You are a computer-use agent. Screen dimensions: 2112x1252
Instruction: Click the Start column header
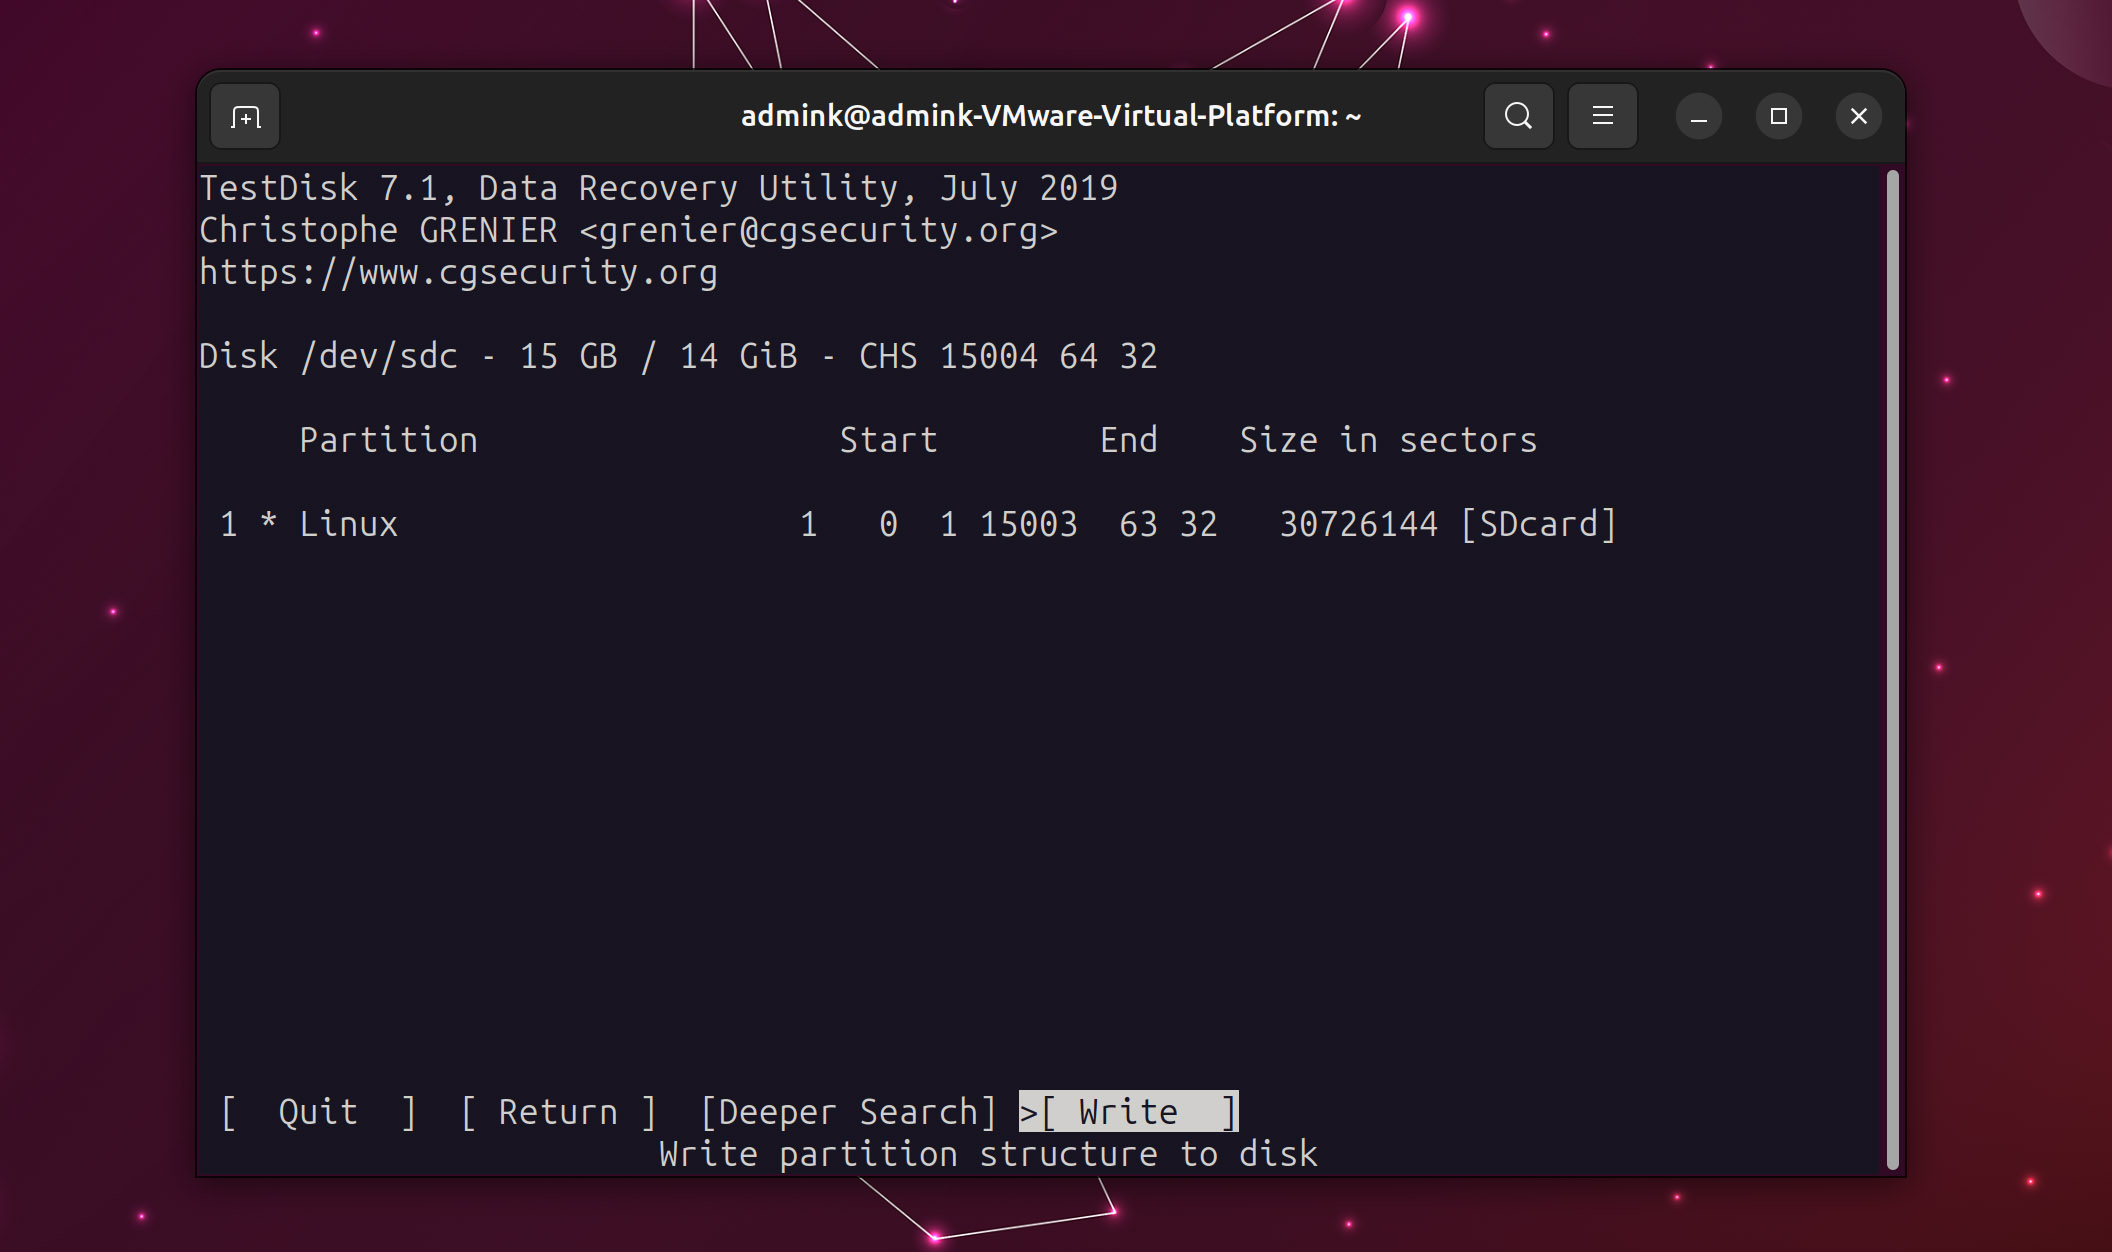click(888, 440)
